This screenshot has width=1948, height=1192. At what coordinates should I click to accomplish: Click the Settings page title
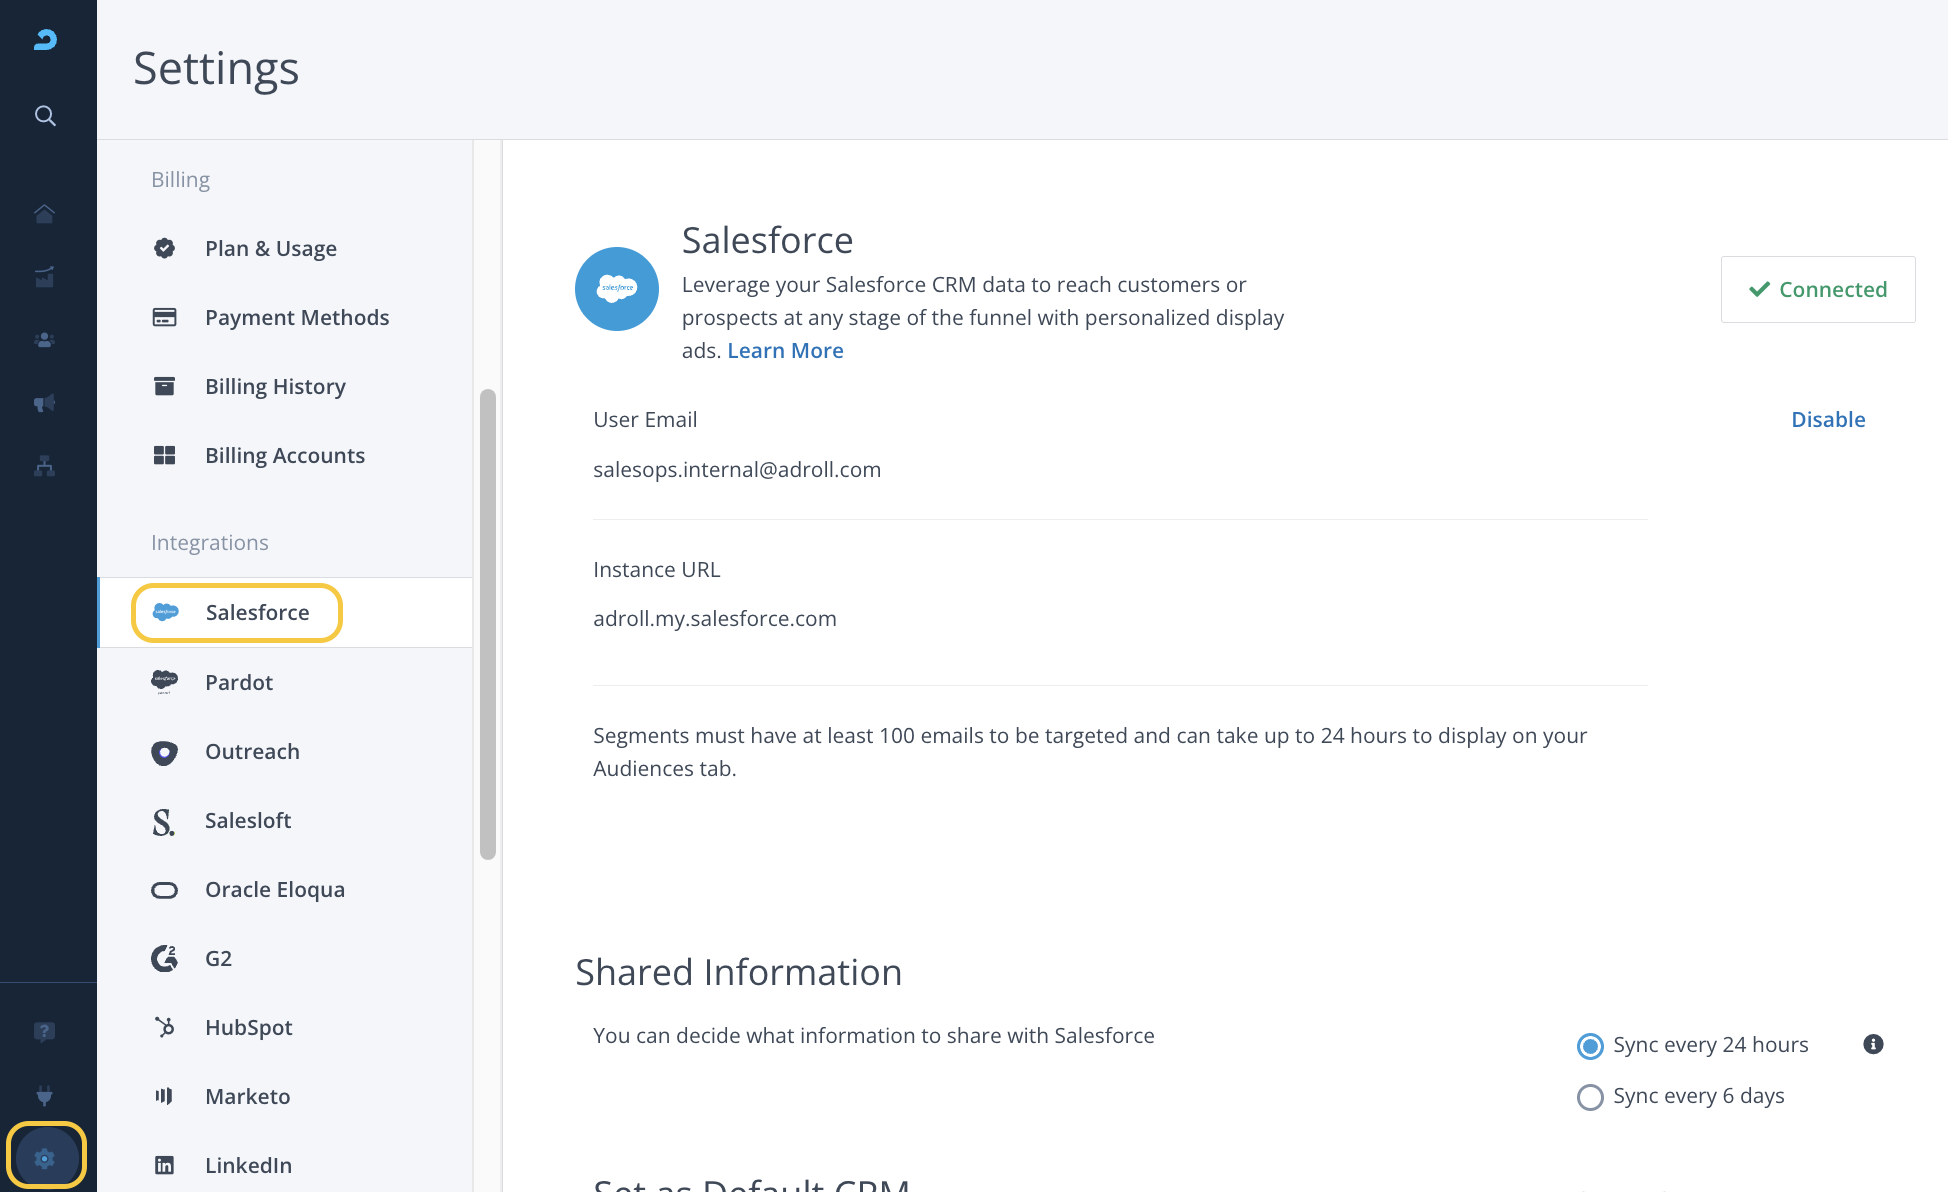[216, 69]
